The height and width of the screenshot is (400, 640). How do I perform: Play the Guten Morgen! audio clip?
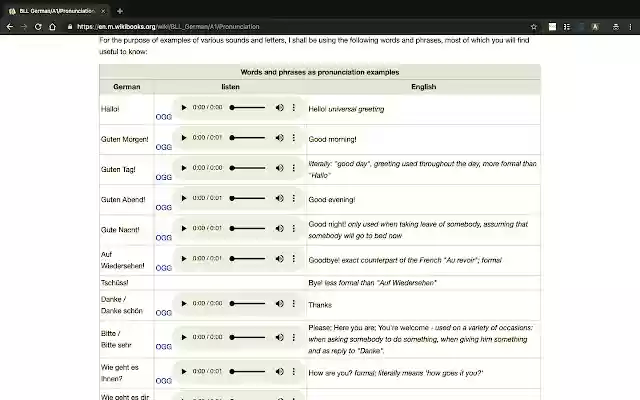(x=184, y=138)
